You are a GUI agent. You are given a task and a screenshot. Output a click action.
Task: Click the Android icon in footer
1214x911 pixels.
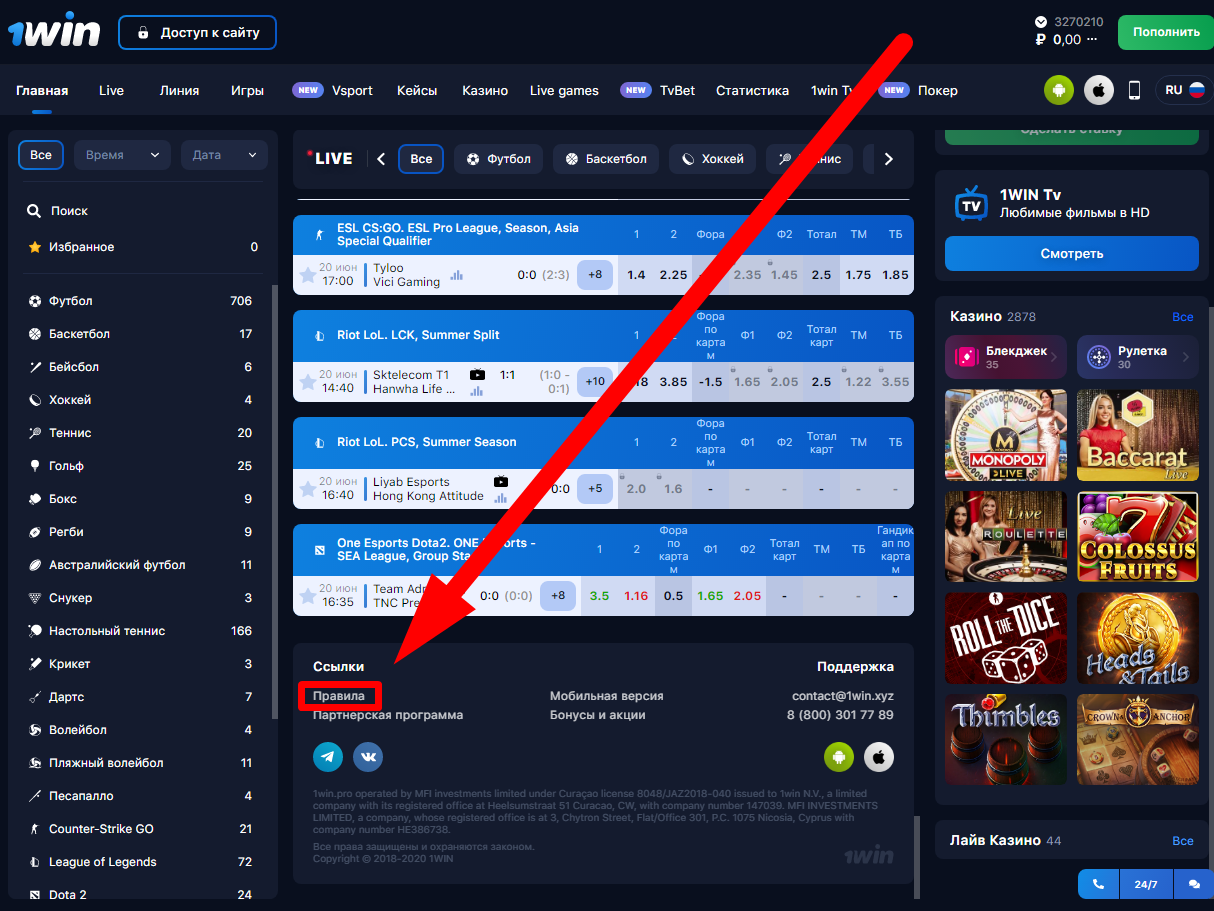(x=839, y=757)
